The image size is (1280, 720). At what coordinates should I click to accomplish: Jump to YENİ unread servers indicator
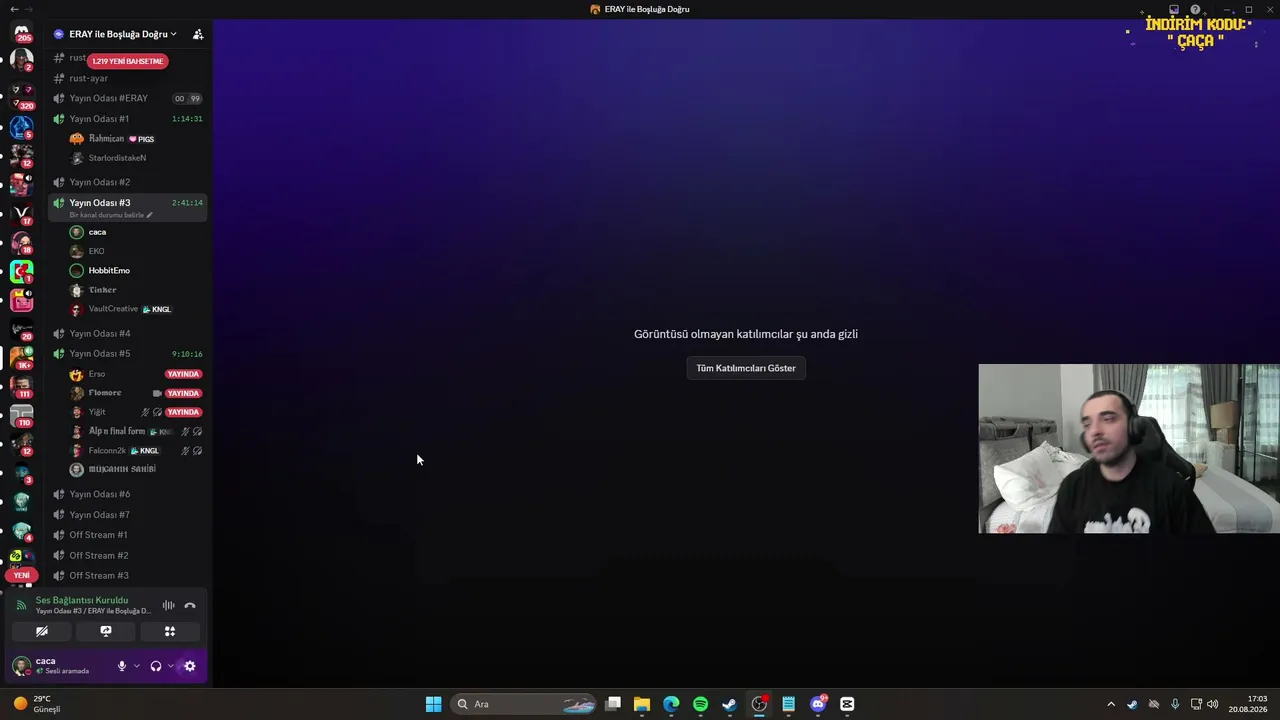pos(22,575)
